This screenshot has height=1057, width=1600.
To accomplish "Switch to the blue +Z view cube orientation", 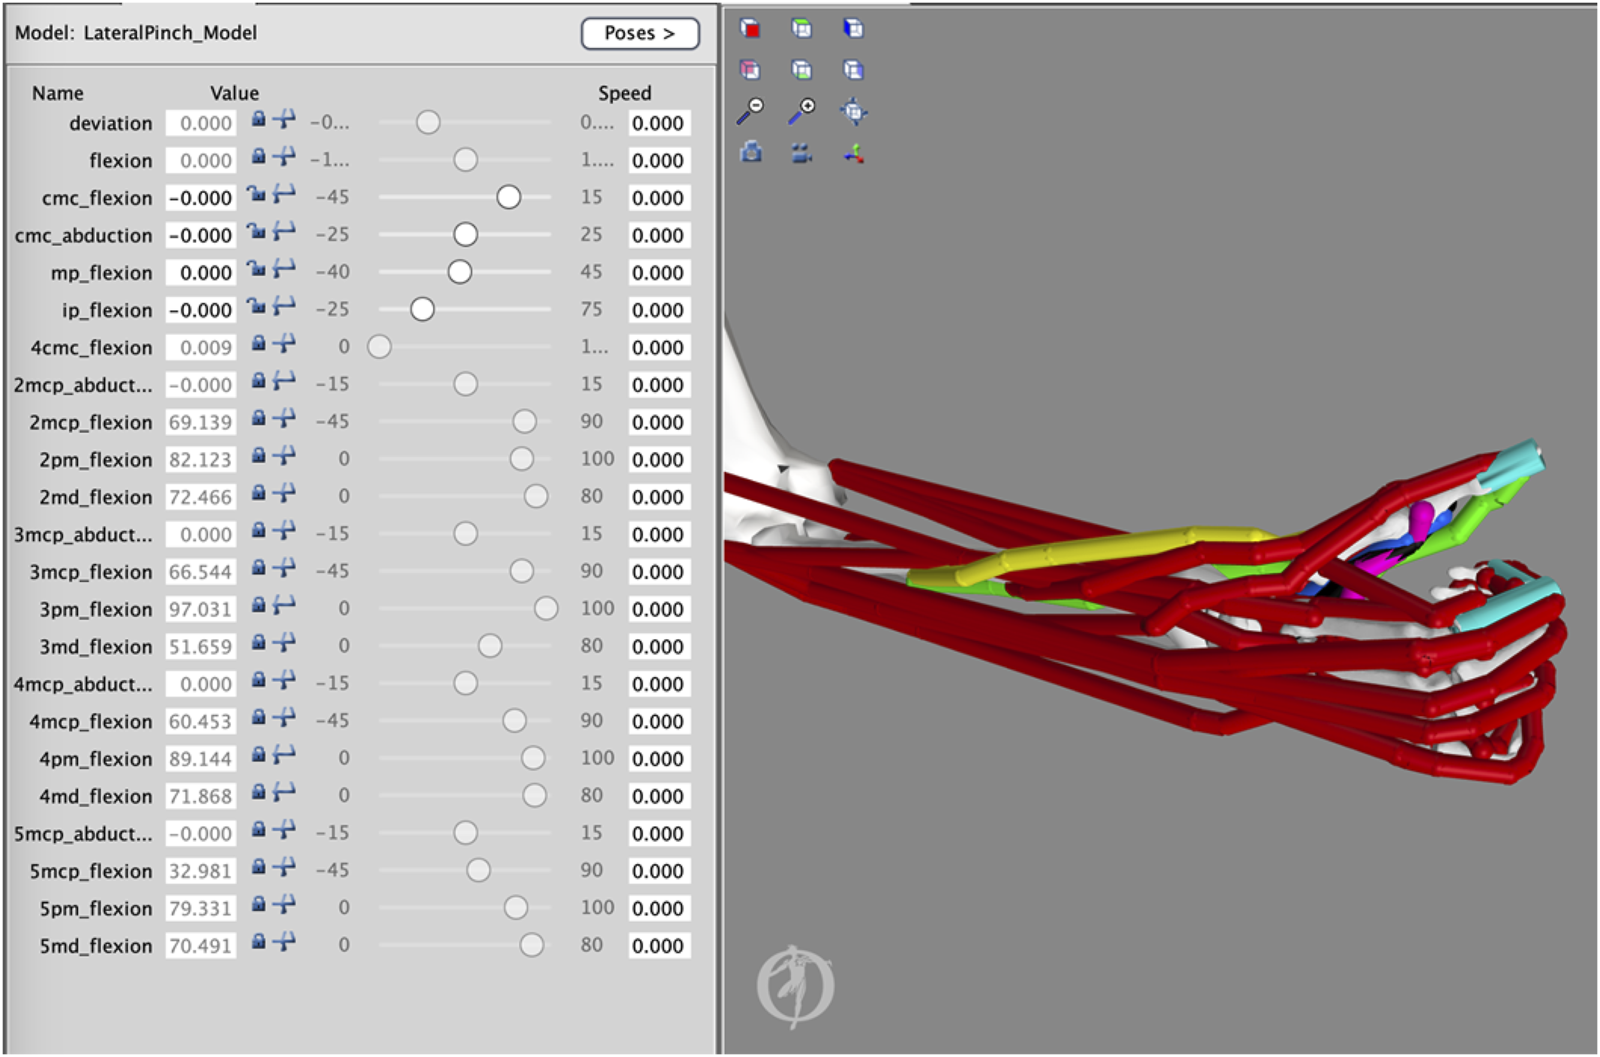I will (x=855, y=27).
